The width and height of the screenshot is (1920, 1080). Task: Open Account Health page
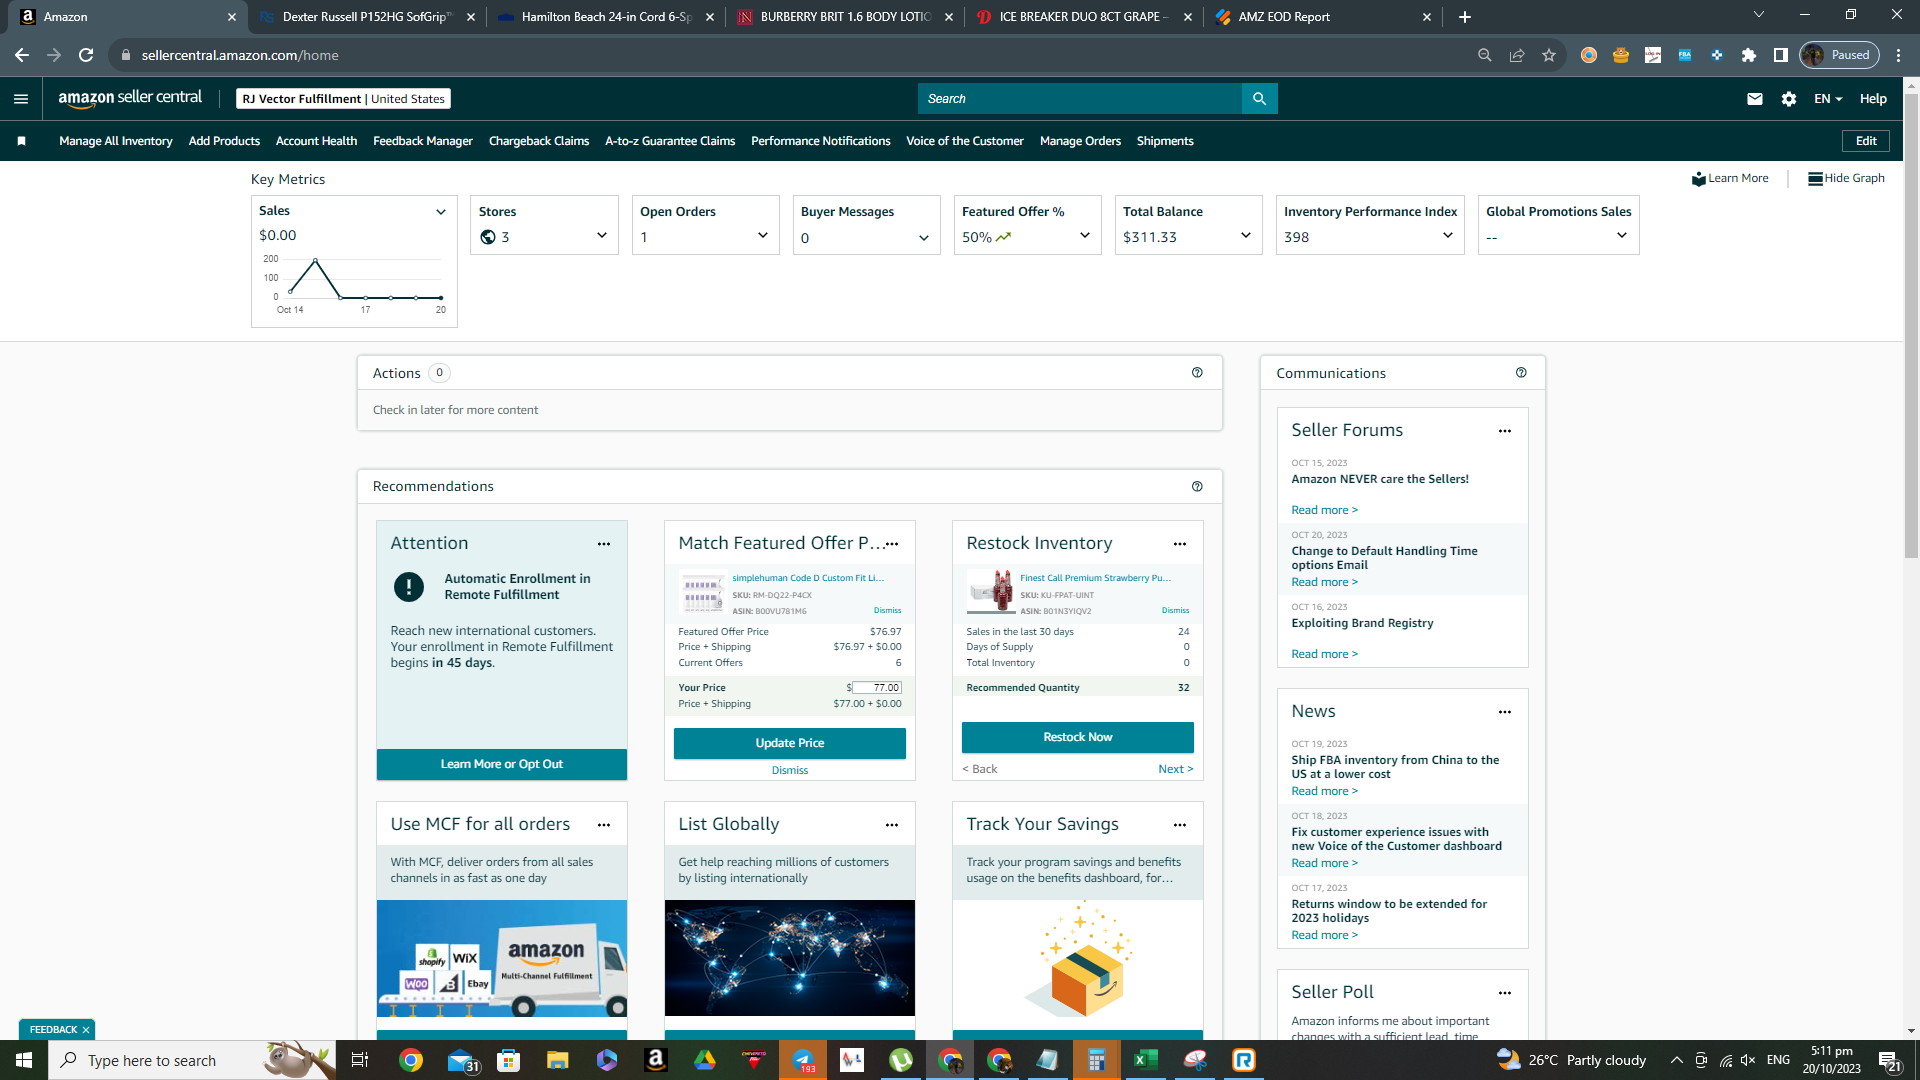pyautogui.click(x=316, y=141)
